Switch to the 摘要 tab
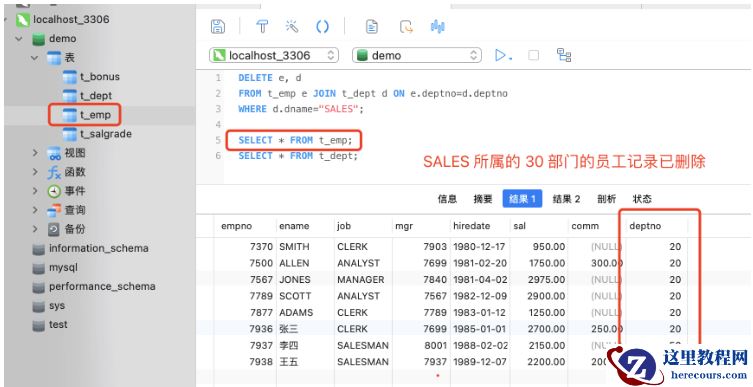 [483, 199]
